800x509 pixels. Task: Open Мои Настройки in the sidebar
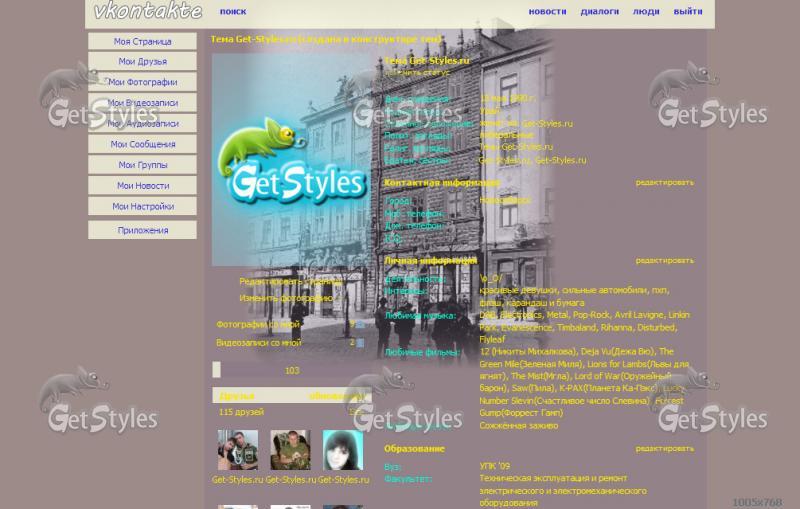[x=142, y=207]
